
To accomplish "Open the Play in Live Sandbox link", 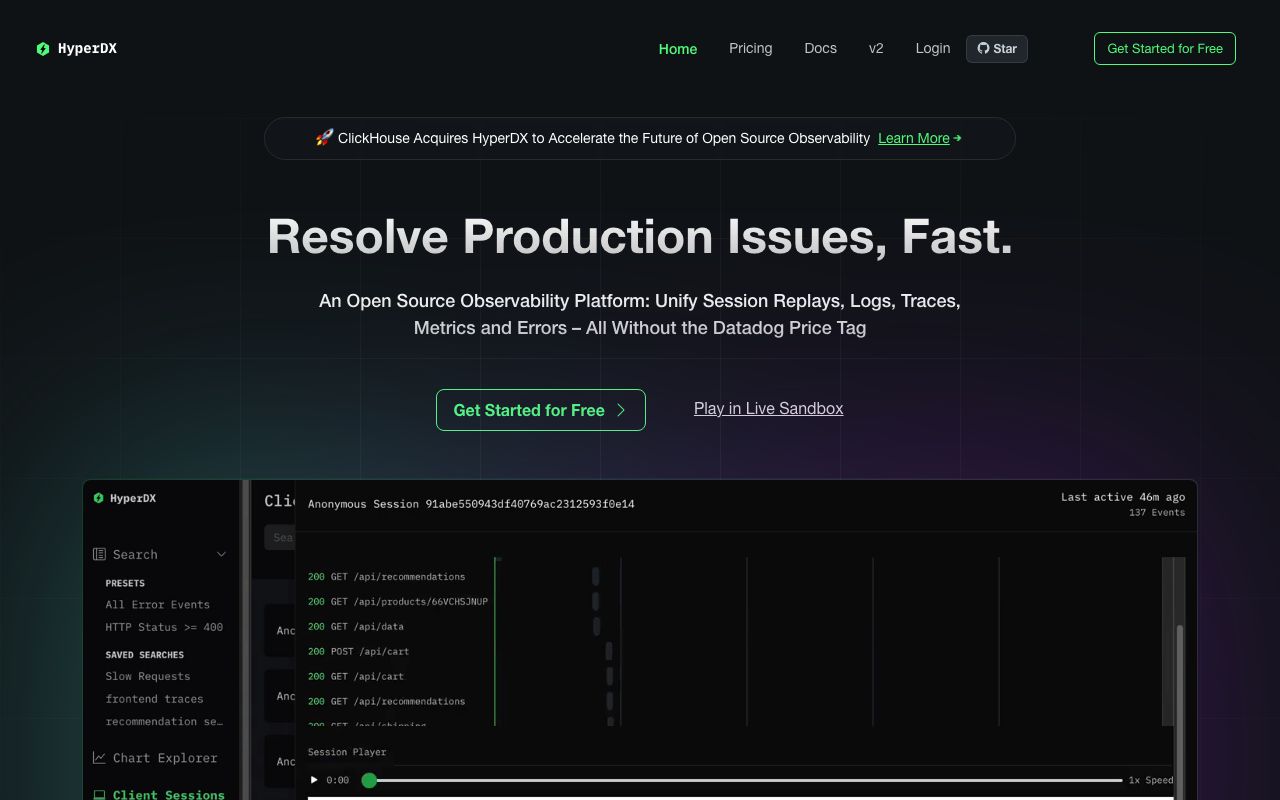I will tap(768, 408).
